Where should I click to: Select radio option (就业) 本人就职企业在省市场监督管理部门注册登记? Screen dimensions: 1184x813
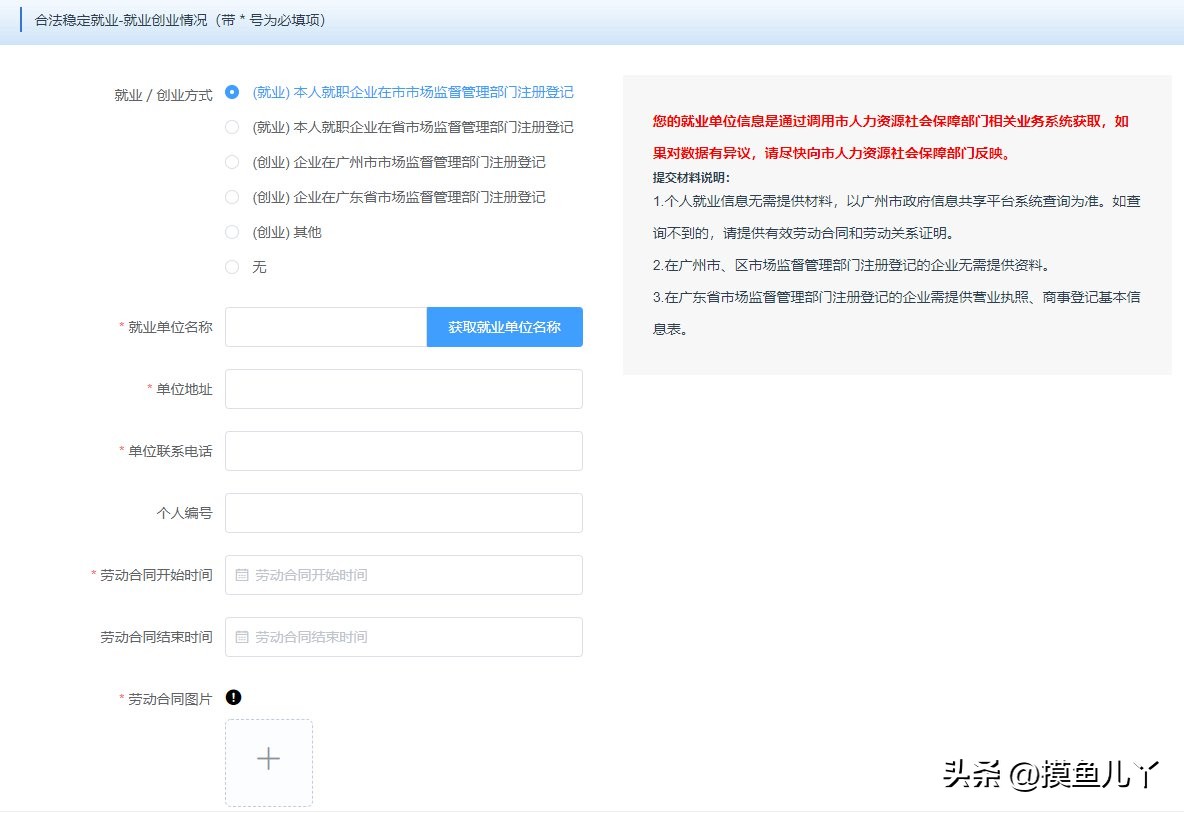tap(232, 127)
